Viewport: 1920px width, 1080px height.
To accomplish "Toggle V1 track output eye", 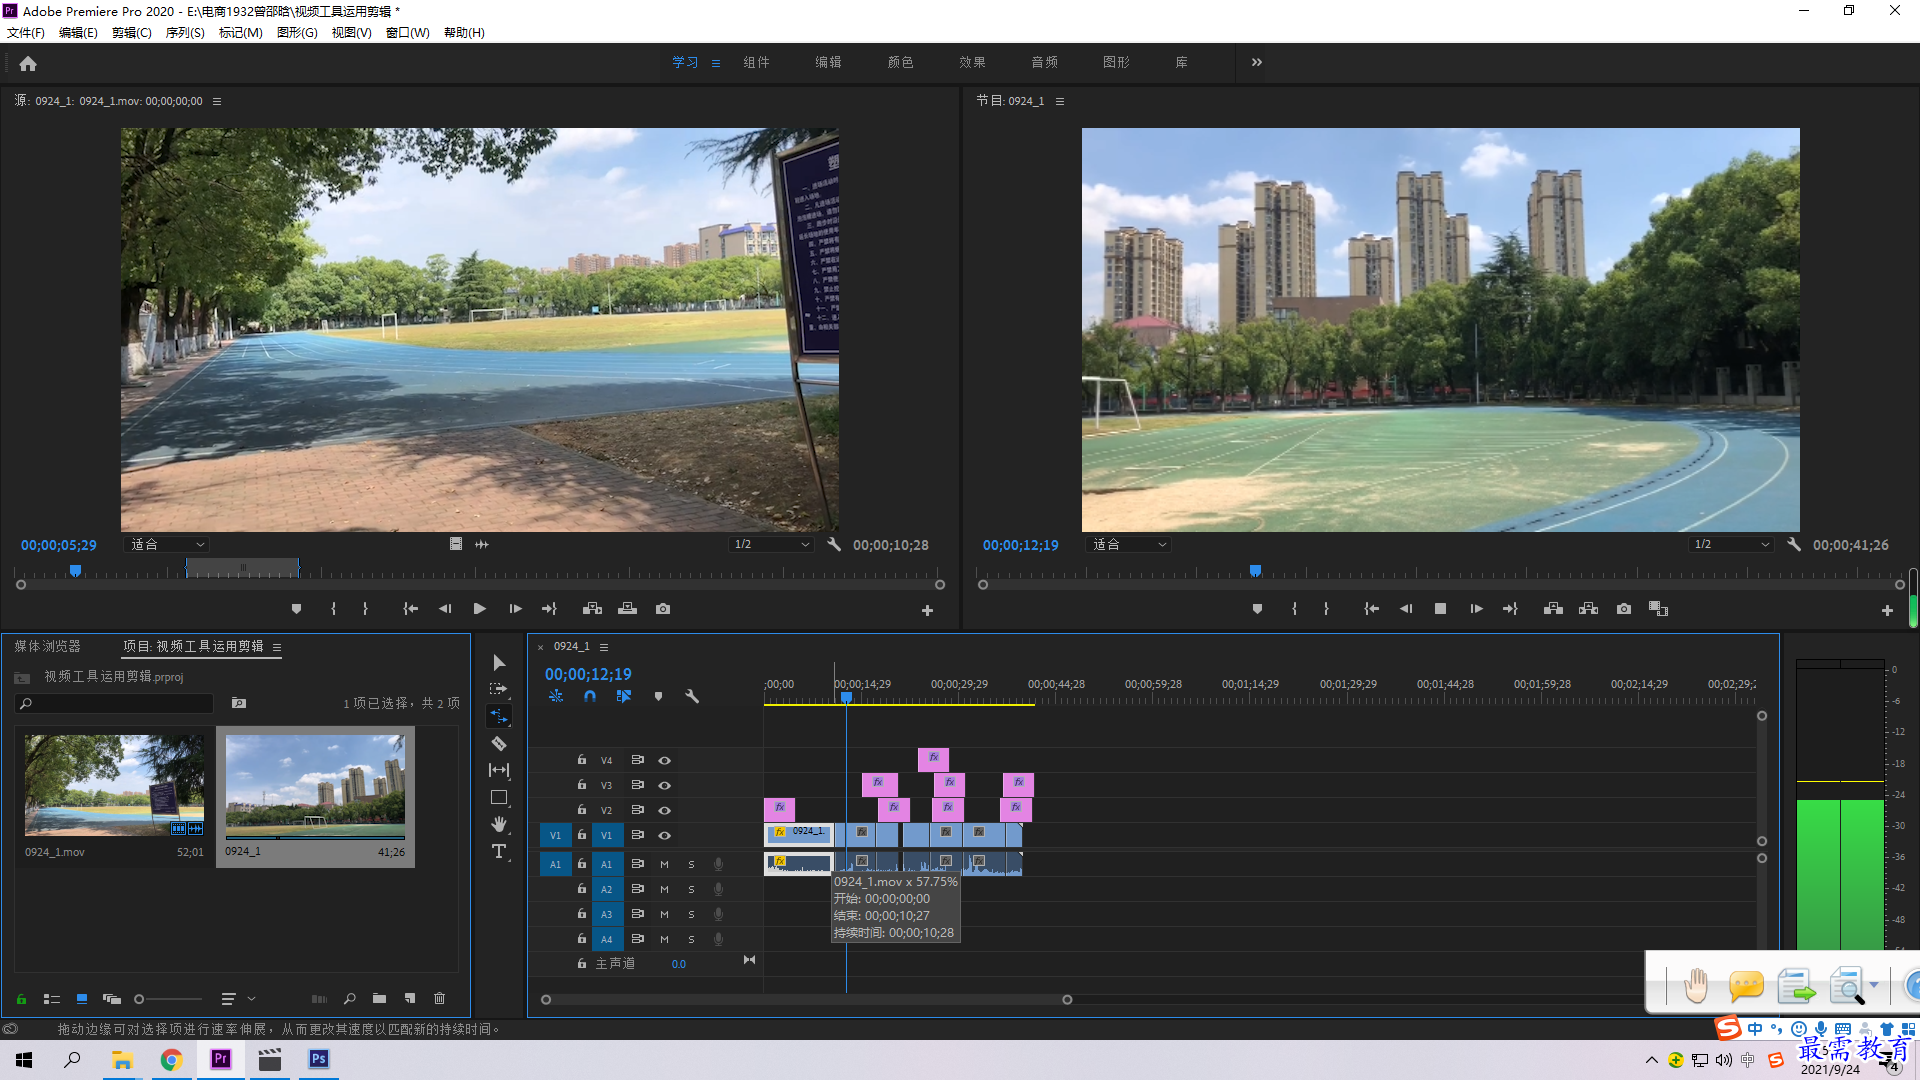I will pos(664,835).
